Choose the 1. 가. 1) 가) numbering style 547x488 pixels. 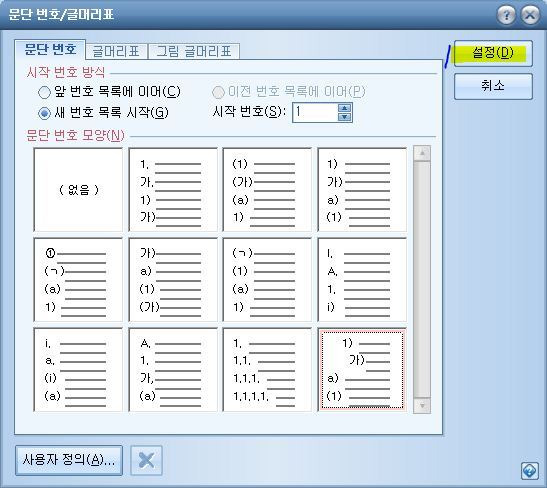pyautogui.click(x=173, y=190)
